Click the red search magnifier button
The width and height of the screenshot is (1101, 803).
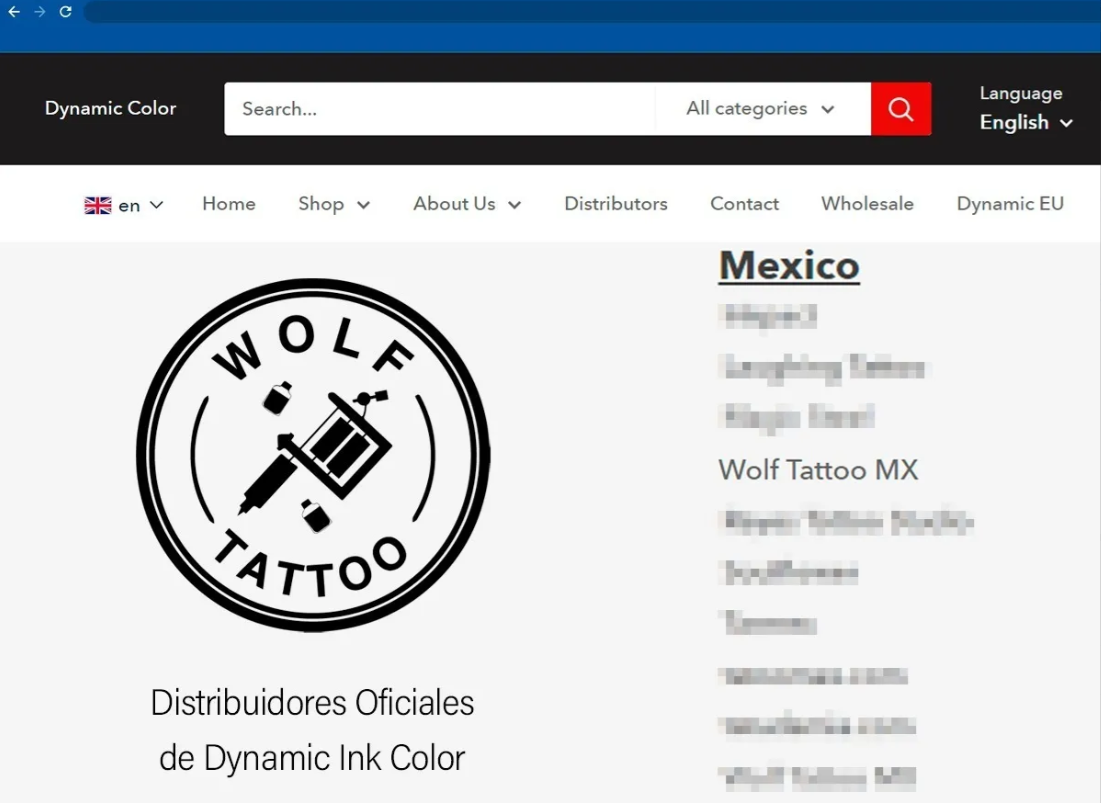[x=900, y=109]
